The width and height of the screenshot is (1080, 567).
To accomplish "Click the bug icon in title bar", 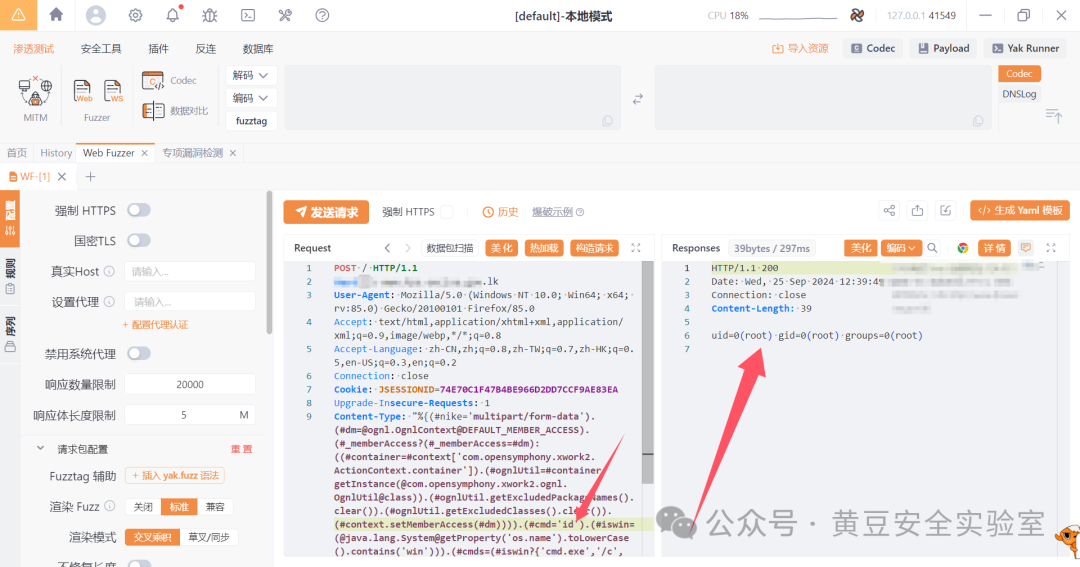I will coord(210,15).
